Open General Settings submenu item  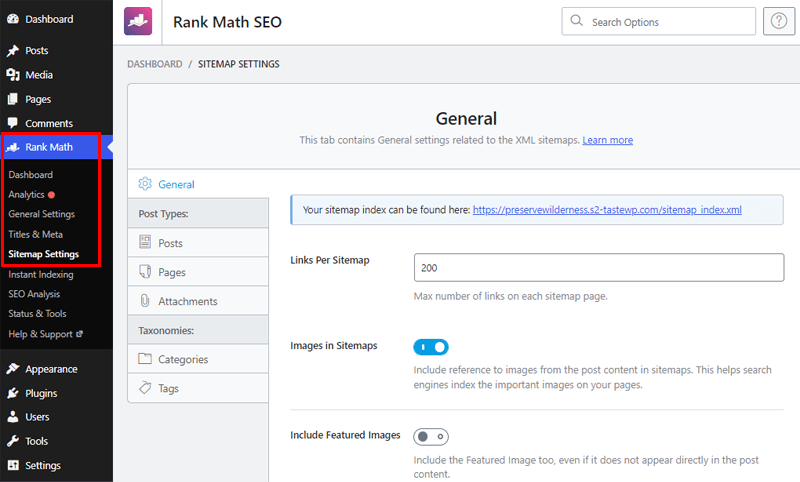point(42,214)
